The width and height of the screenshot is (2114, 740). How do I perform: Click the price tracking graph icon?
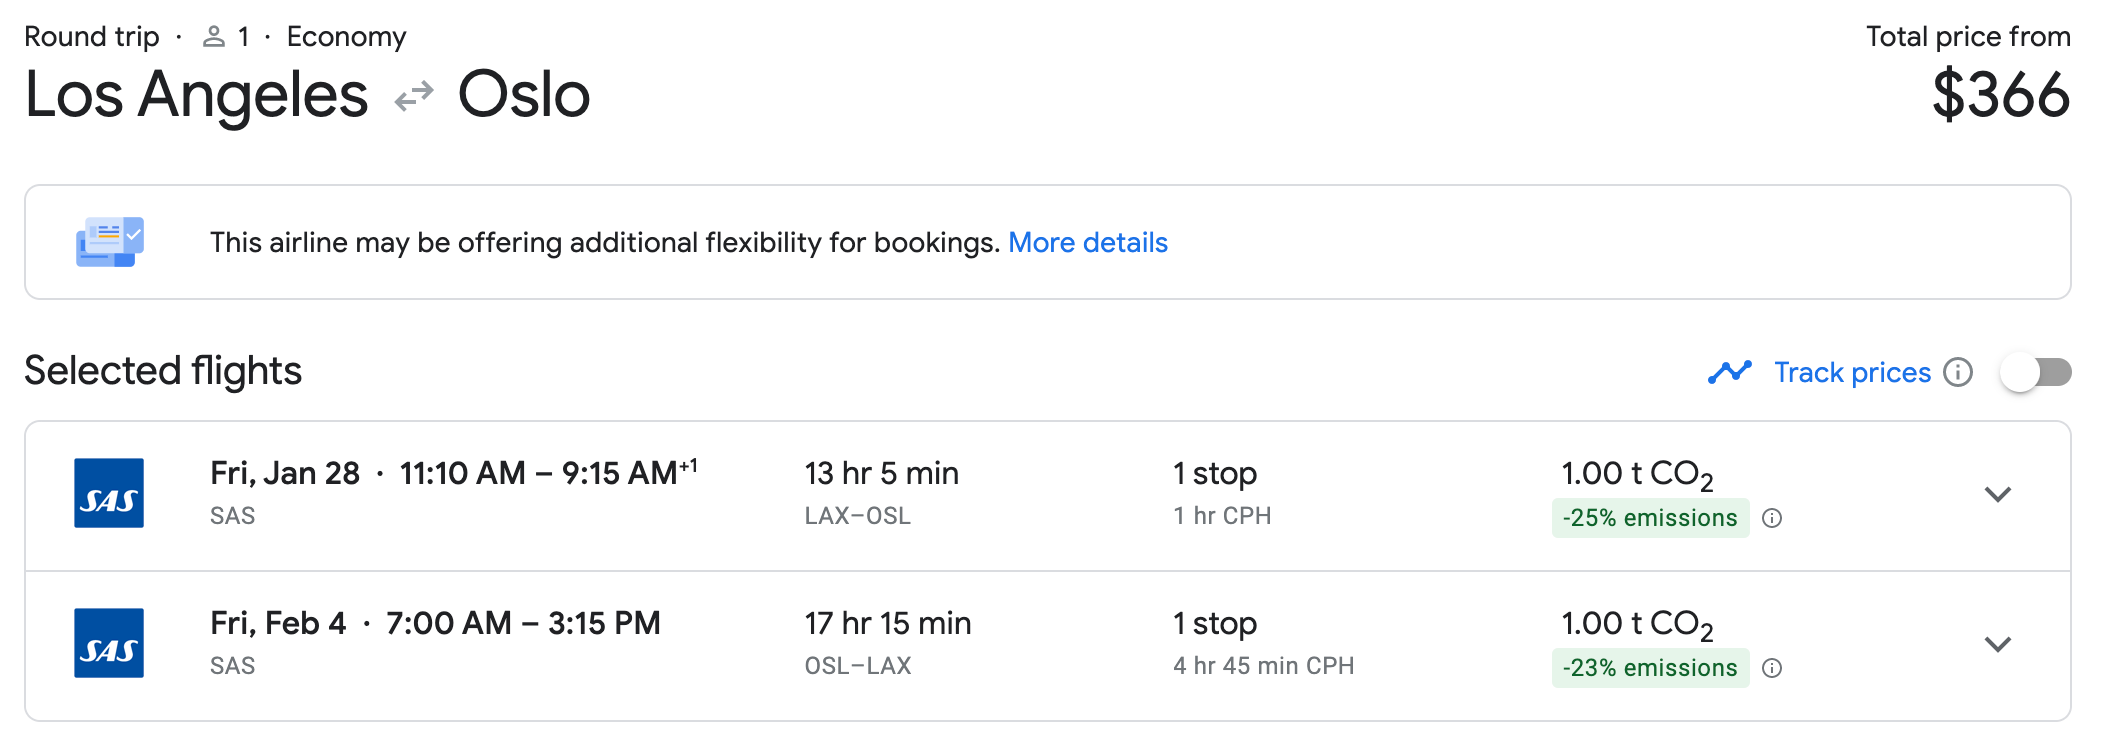pyautogui.click(x=1730, y=372)
